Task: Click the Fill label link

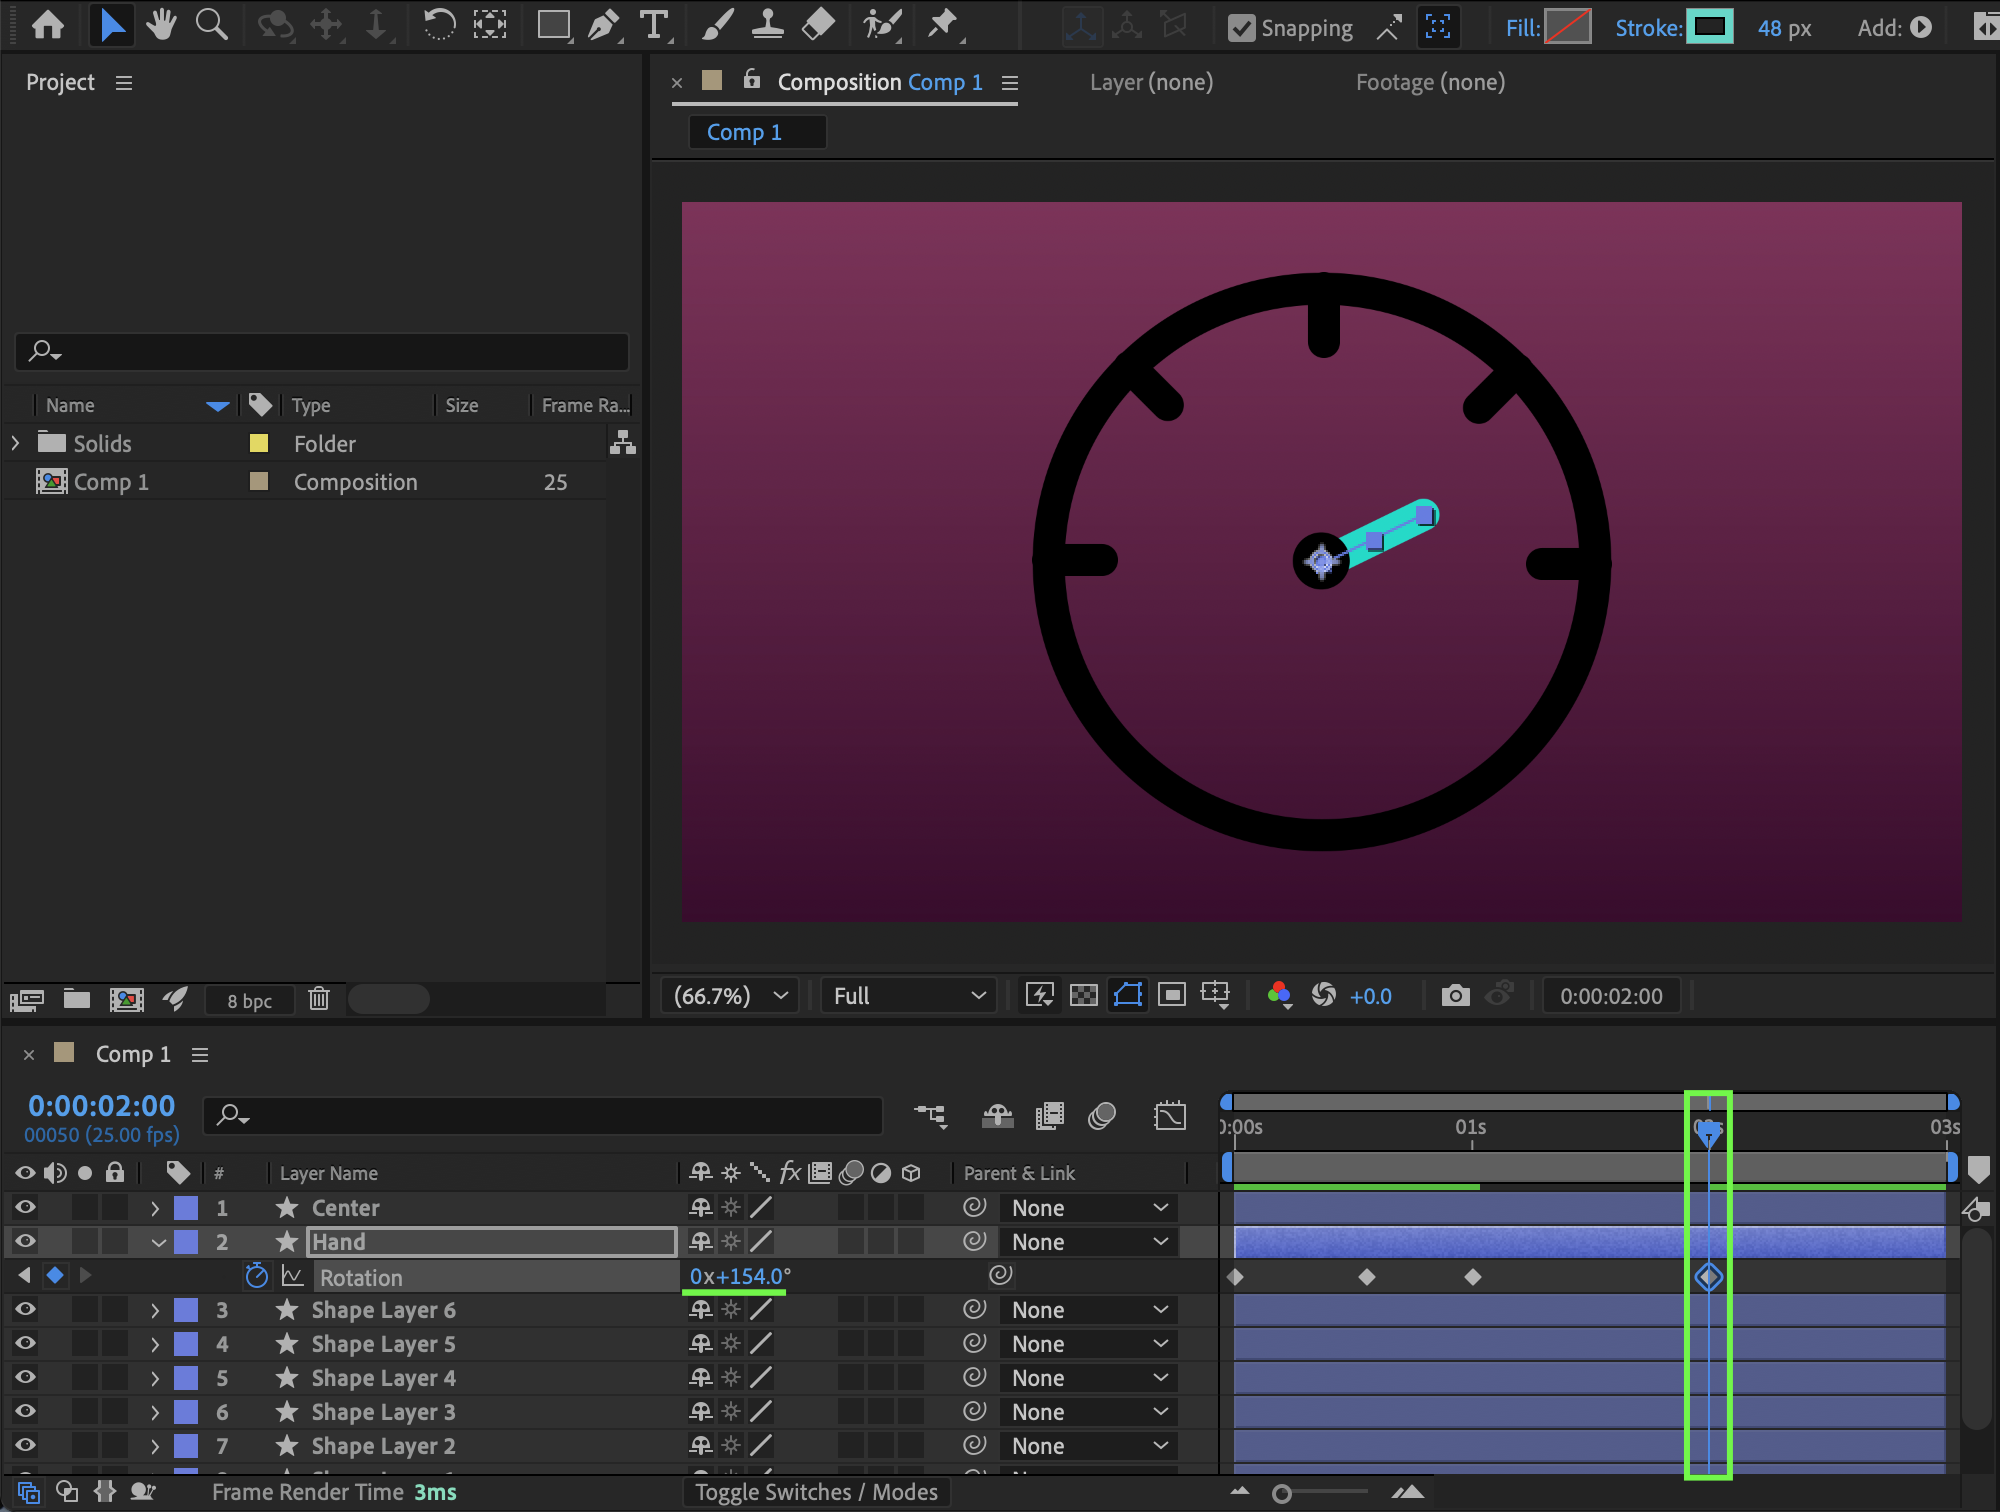Action: click(x=1523, y=28)
